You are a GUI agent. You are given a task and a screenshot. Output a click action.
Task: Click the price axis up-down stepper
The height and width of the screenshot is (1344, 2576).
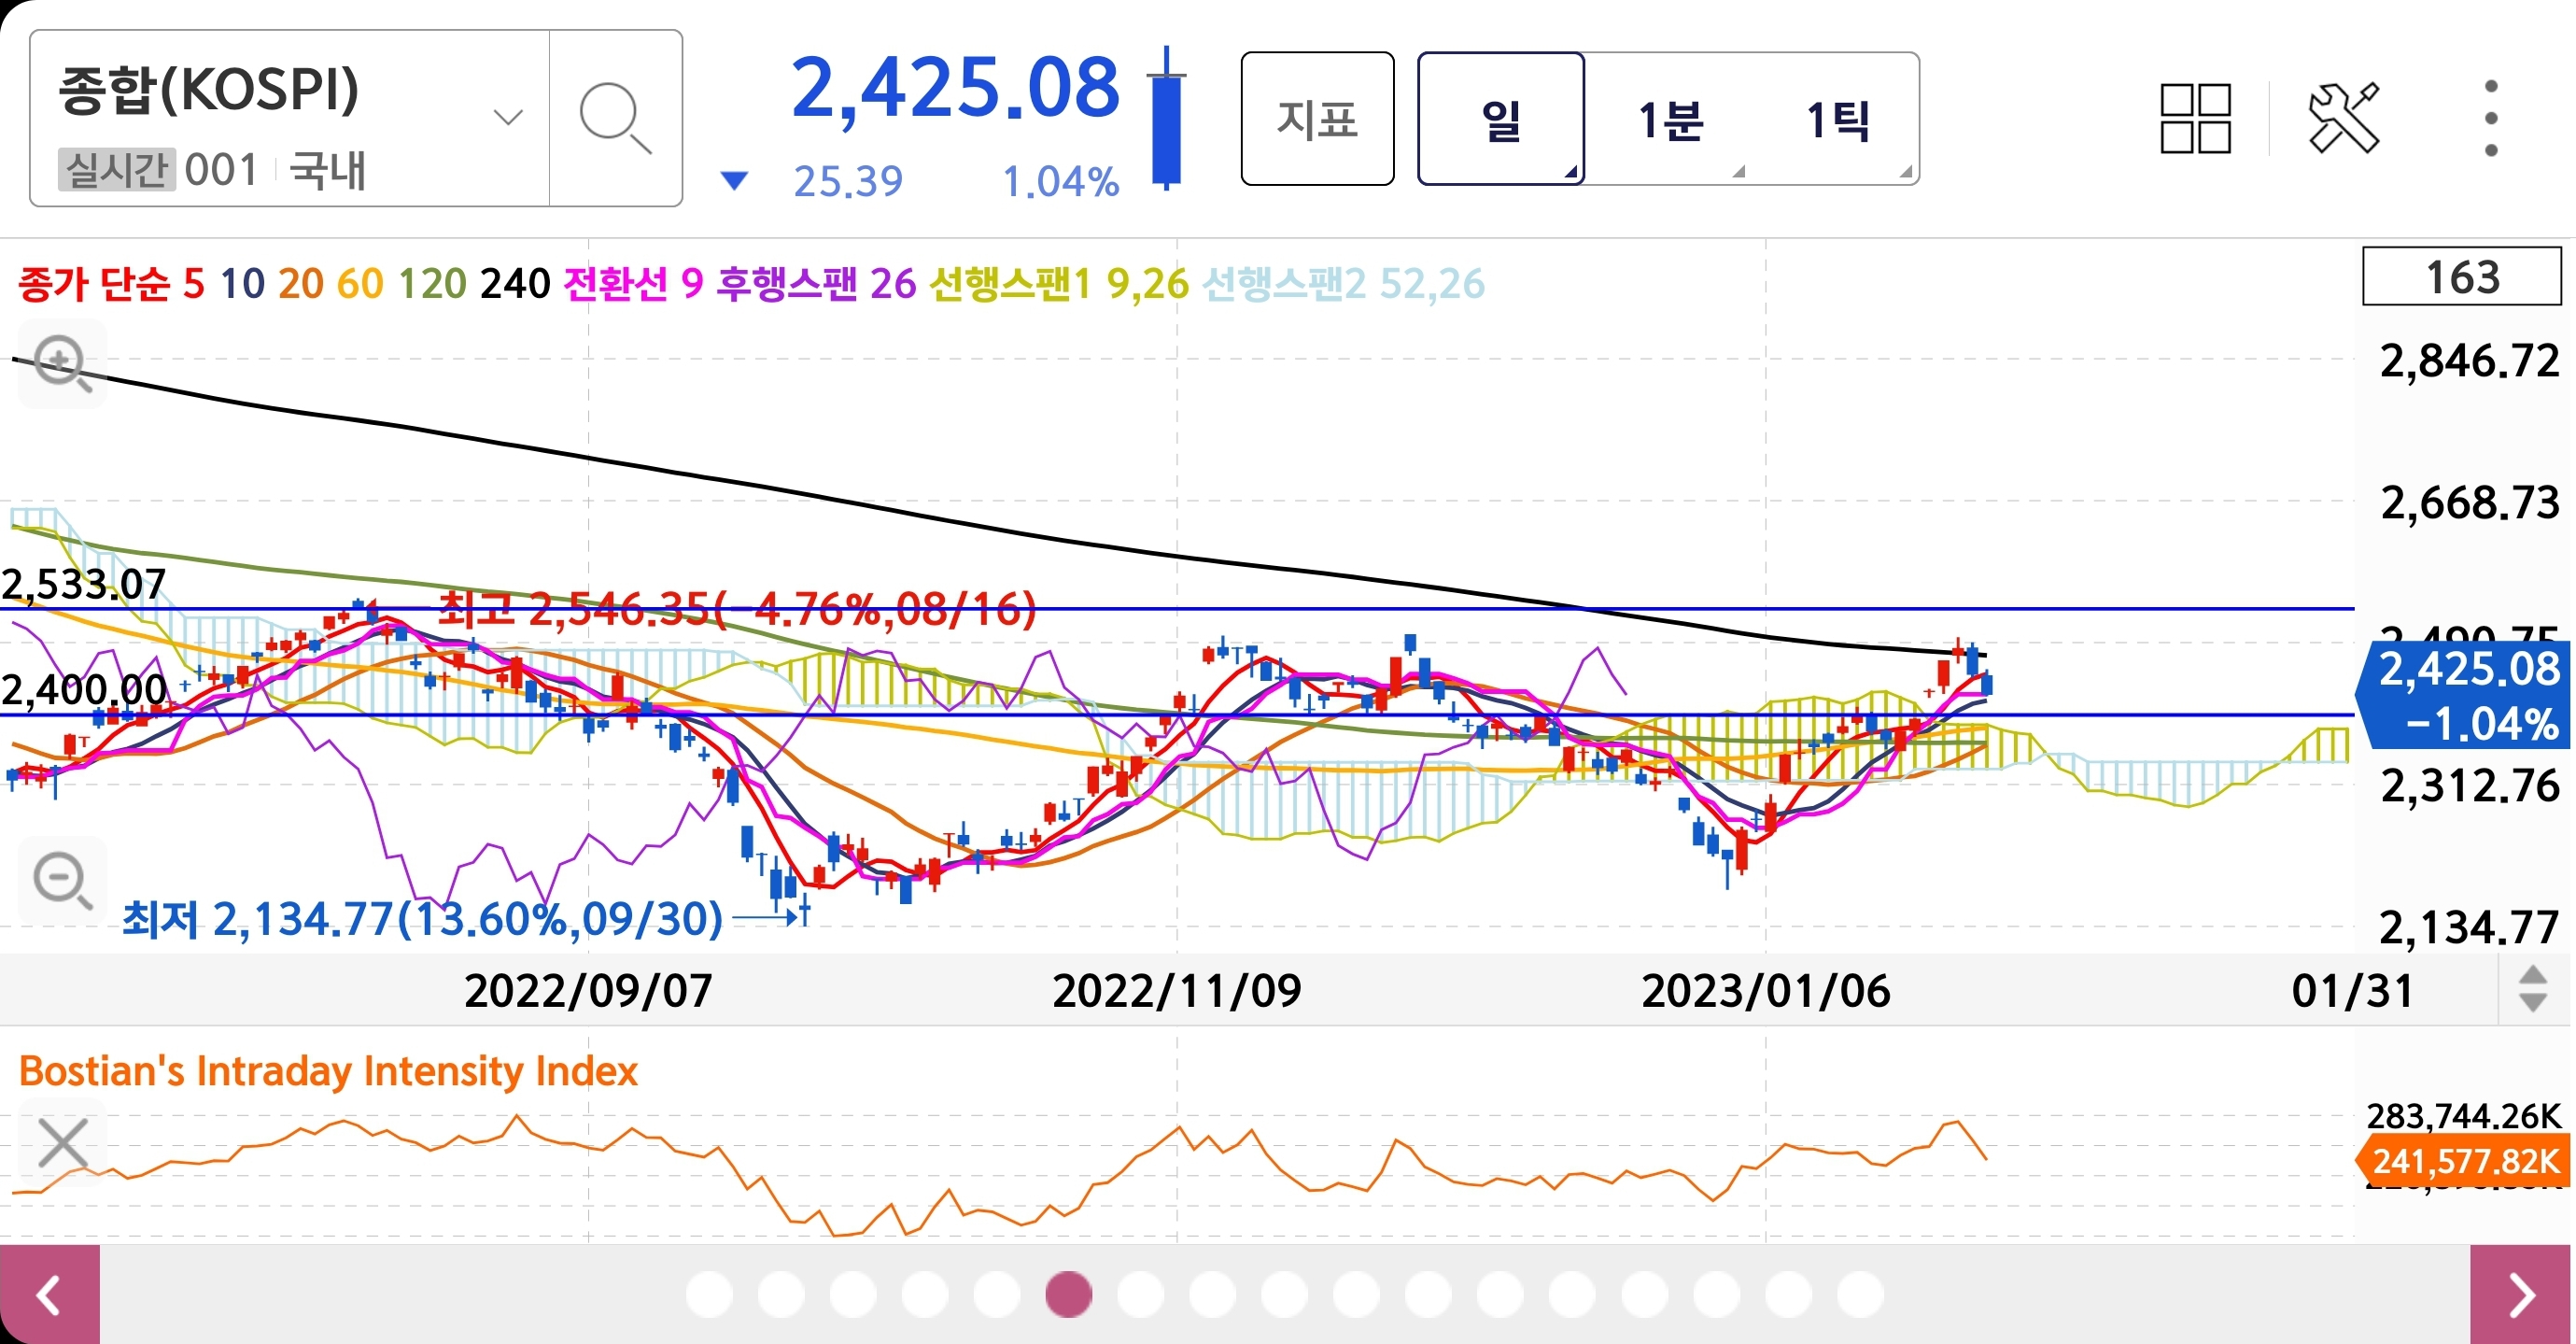tap(2532, 989)
